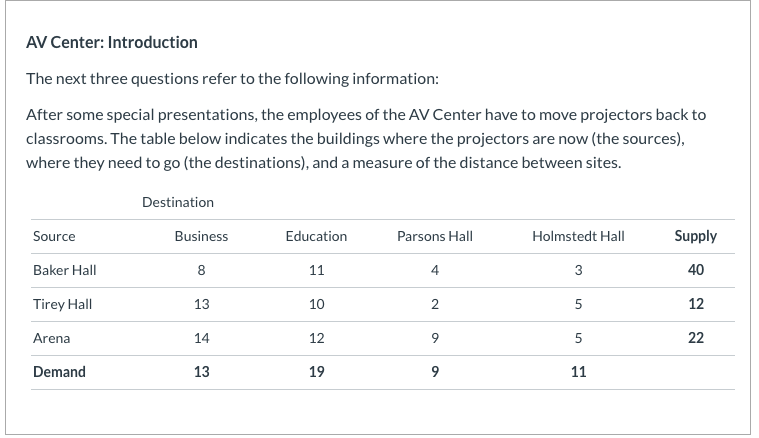
Task: Click Arena to Business distance 14
Action: point(201,338)
